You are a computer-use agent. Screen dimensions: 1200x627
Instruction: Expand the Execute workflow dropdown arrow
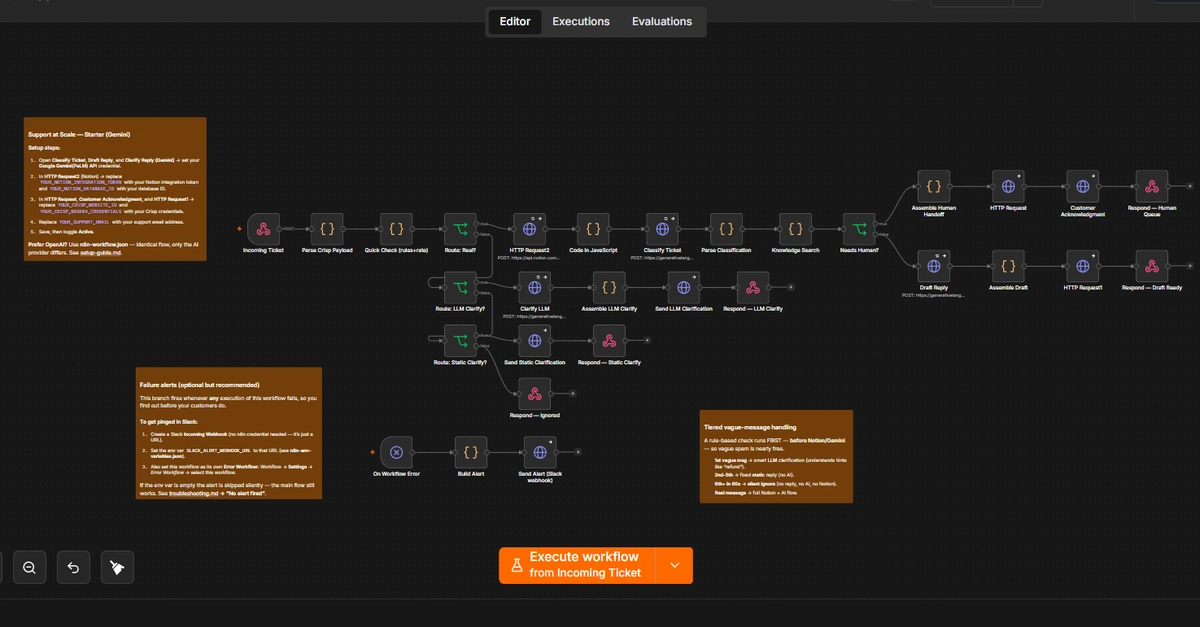point(675,565)
